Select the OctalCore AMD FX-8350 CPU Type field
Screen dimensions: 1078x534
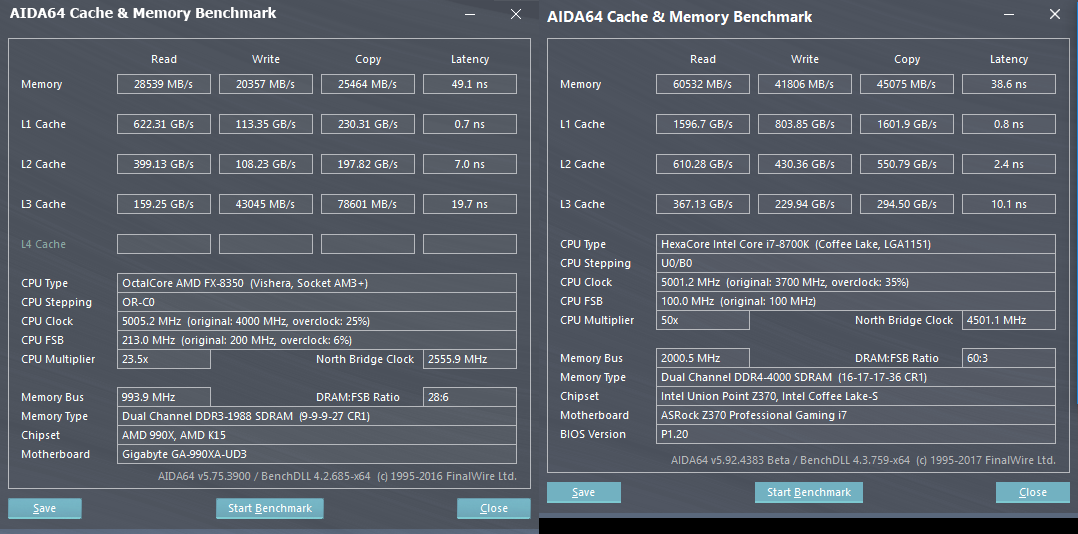[x=317, y=283]
